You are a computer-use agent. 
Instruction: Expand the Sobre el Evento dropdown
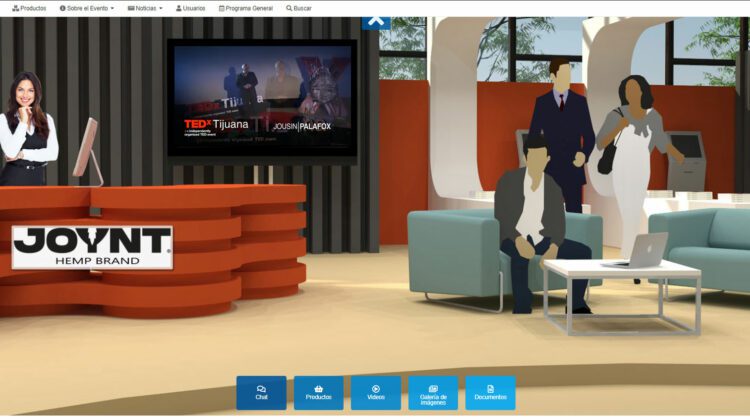click(x=87, y=8)
